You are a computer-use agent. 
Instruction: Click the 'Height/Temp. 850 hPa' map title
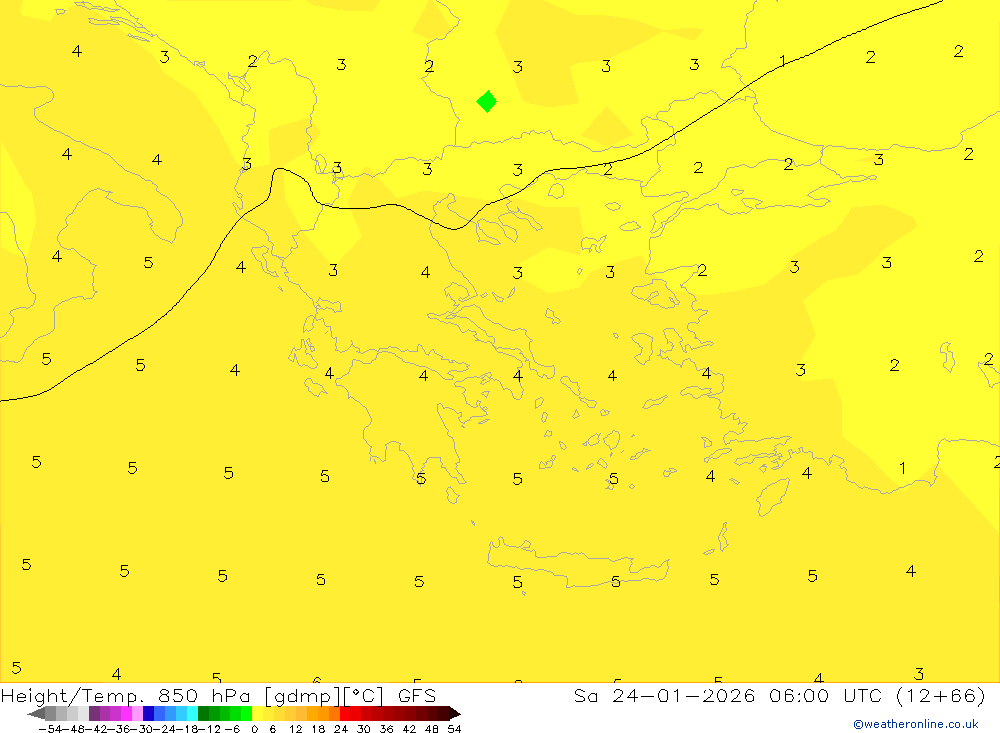(126, 696)
